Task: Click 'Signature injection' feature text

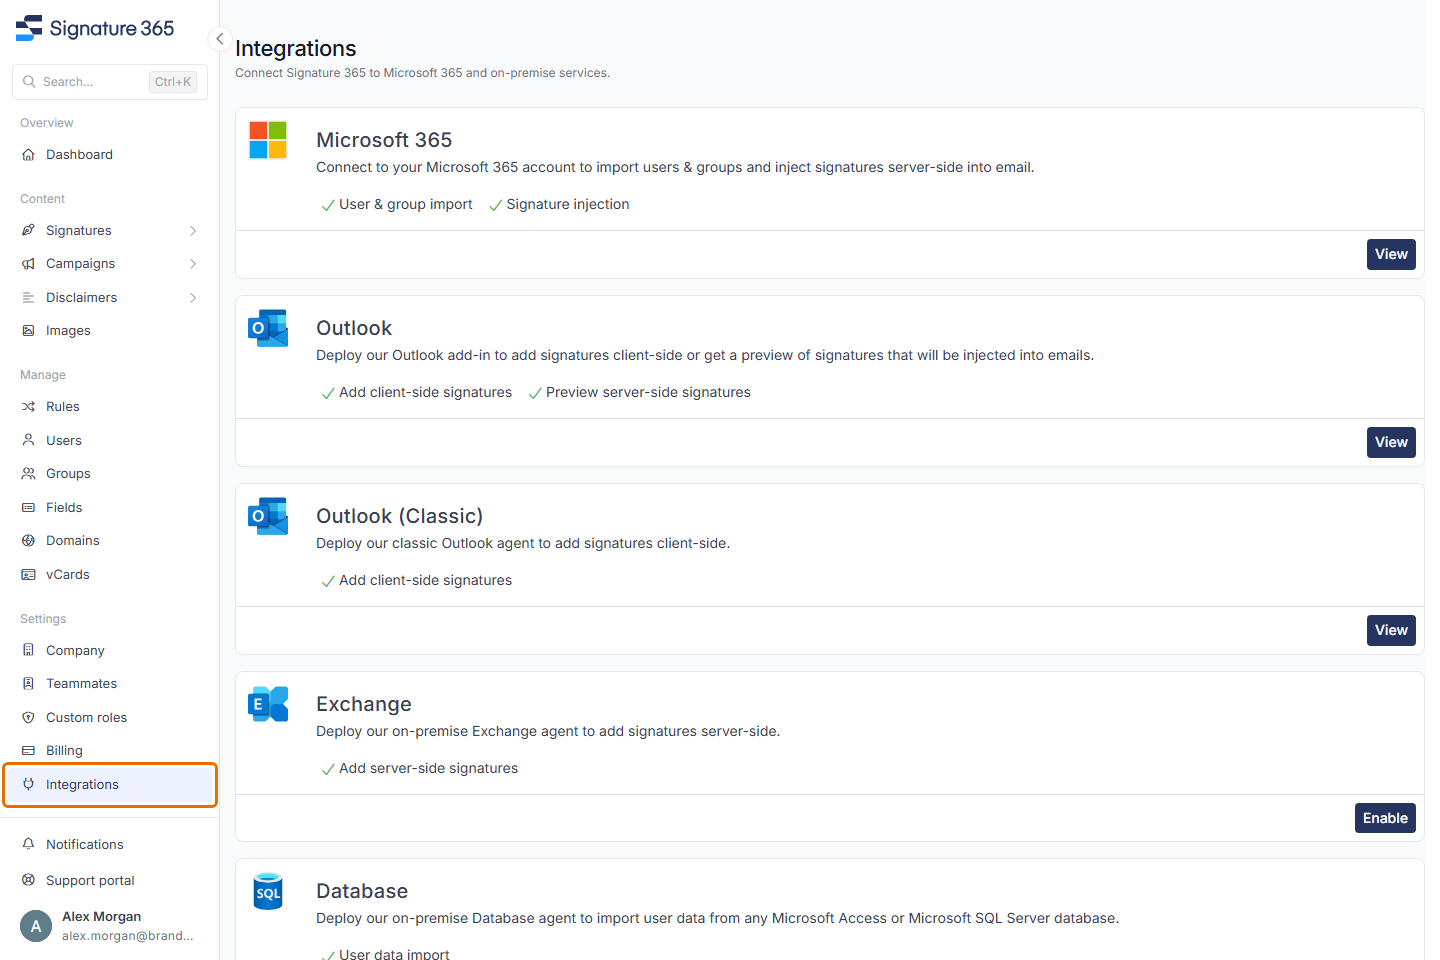Action: pos(568,204)
